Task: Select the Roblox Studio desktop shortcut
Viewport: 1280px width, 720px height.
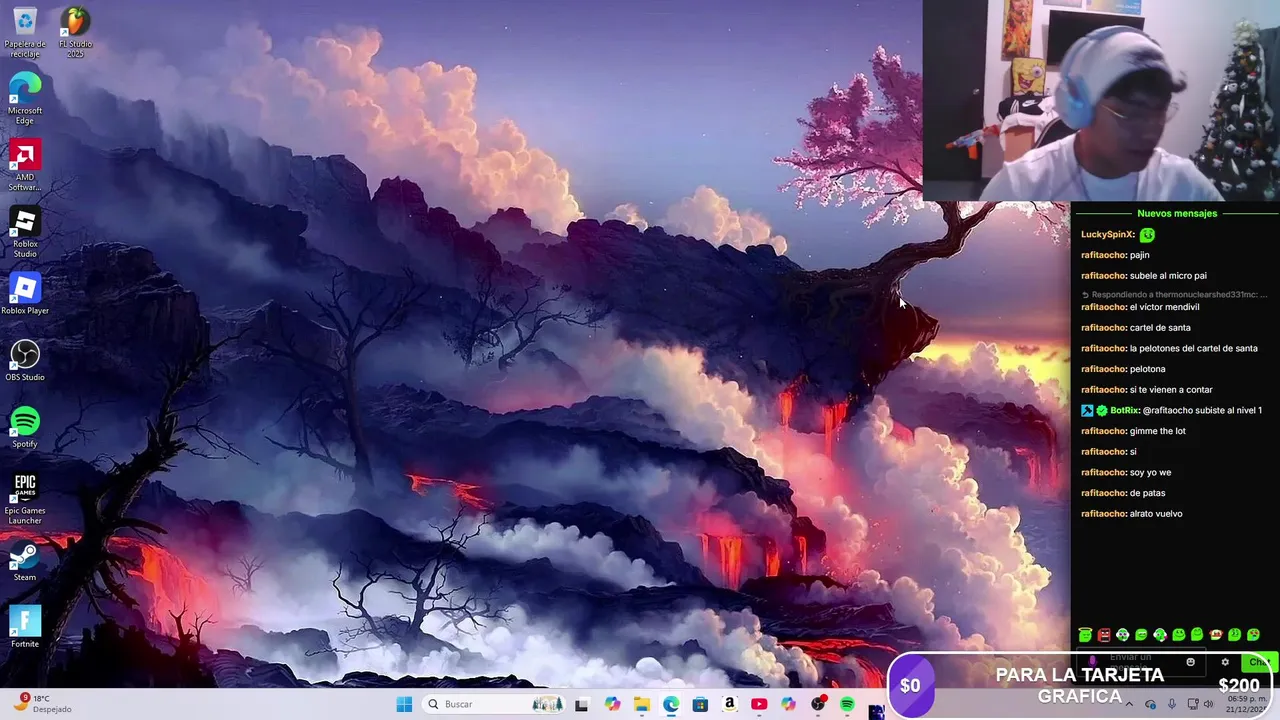Action: point(25,233)
